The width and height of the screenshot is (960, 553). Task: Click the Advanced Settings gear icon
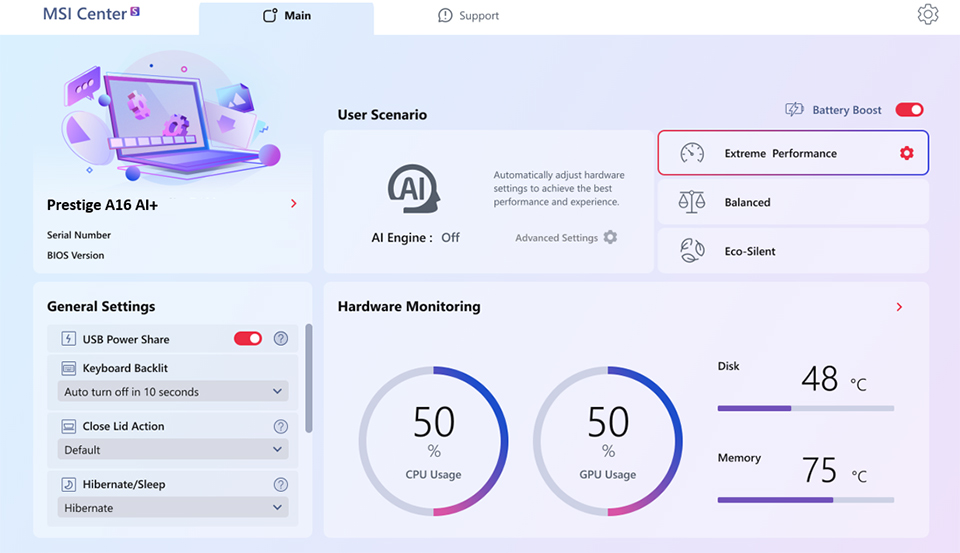coord(610,238)
